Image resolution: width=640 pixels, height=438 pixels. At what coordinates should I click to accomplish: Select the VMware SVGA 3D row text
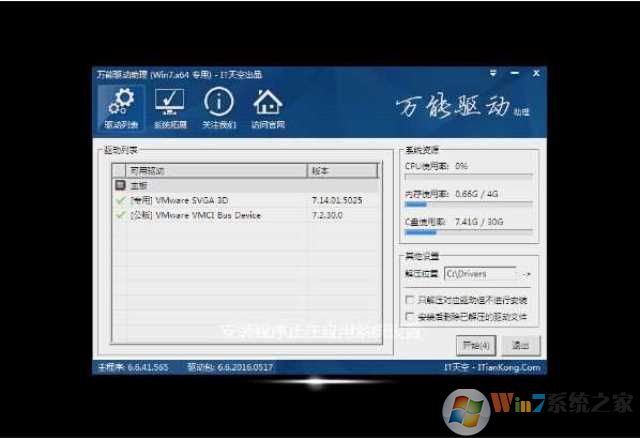(x=179, y=200)
